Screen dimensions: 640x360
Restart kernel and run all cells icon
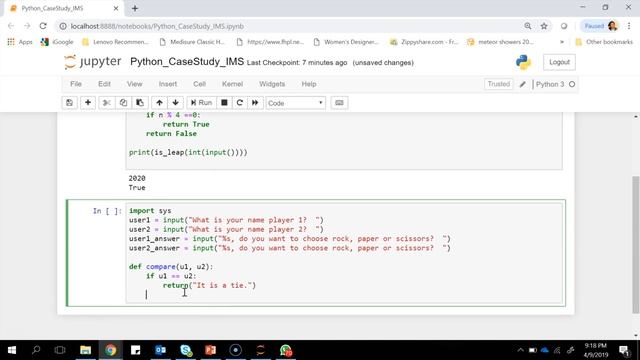pyautogui.click(x=255, y=103)
